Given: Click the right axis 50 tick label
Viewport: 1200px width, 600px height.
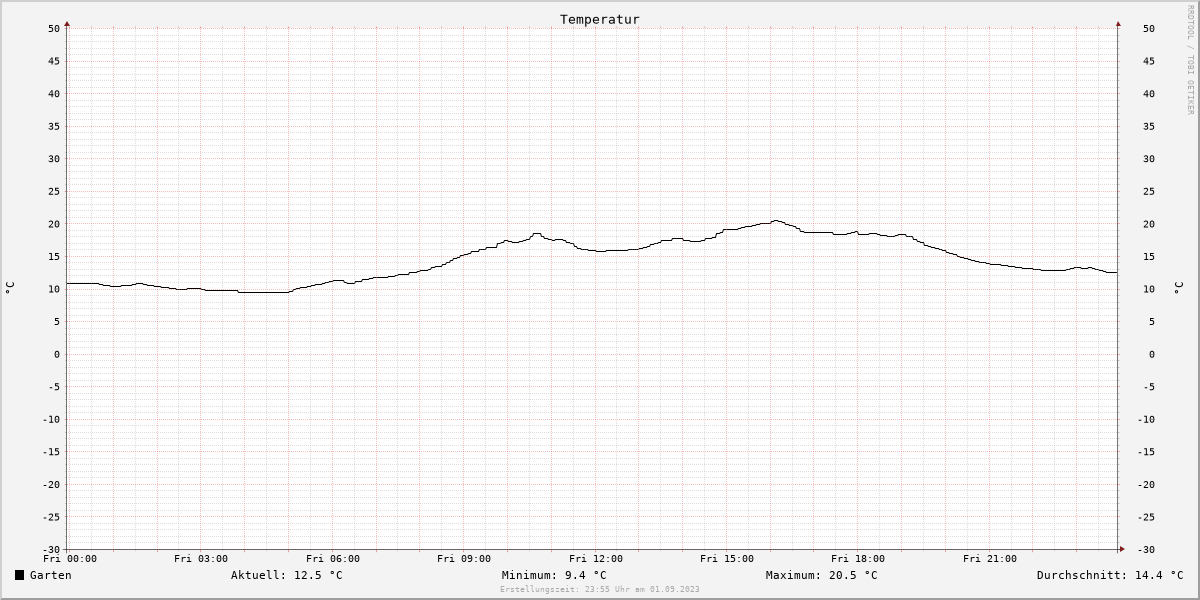Looking at the screenshot, I should click(x=1149, y=28).
